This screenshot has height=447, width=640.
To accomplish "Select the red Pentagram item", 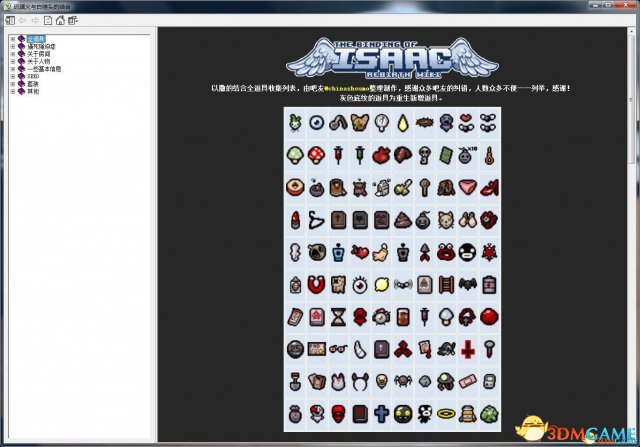I will (x=489, y=253).
